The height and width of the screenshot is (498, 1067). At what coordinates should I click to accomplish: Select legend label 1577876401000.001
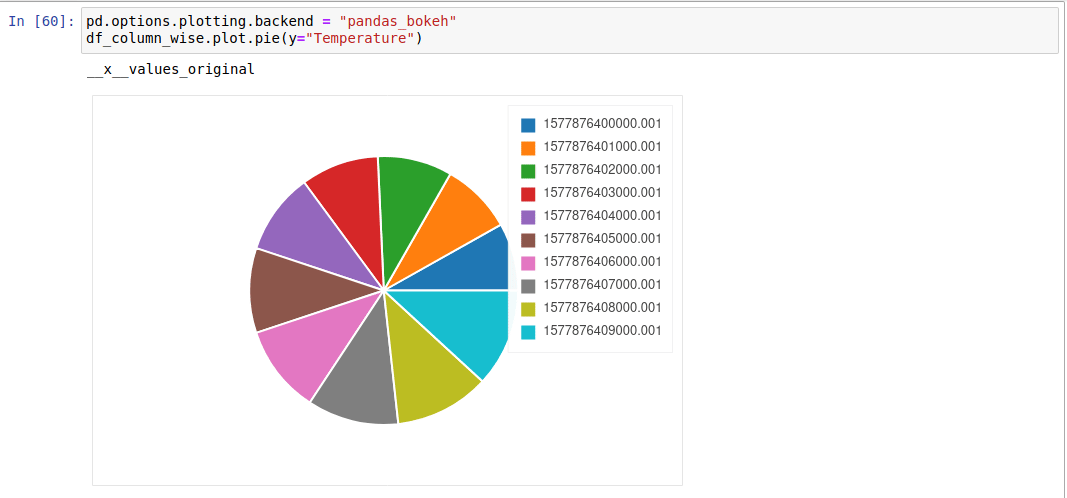point(602,147)
